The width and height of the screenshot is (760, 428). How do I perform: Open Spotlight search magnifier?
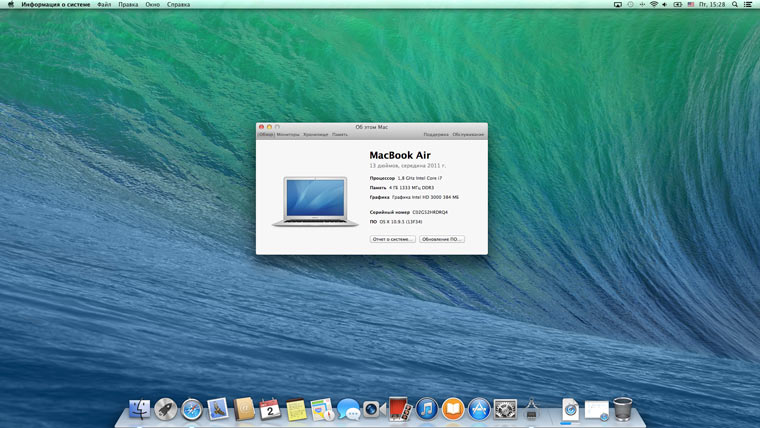pos(735,4)
